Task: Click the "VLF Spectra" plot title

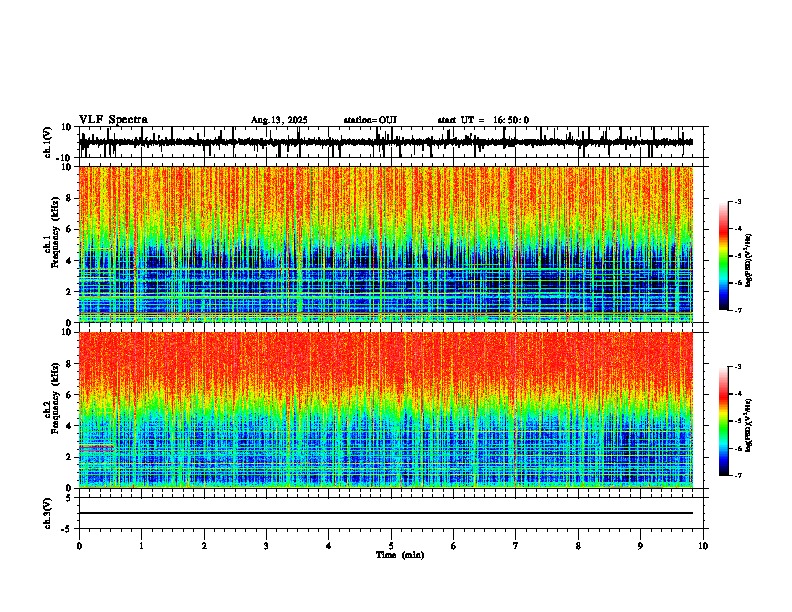Action: coord(113,120)
